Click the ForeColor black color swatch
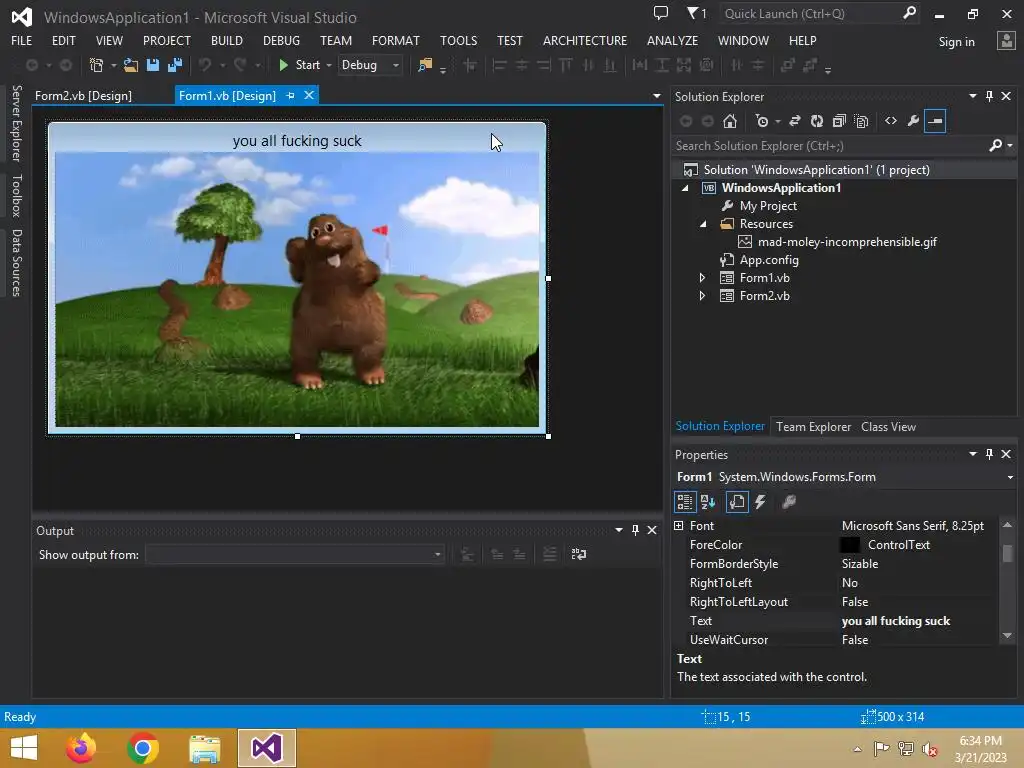This screenshot has height=768, width=1024. [849, 545]
